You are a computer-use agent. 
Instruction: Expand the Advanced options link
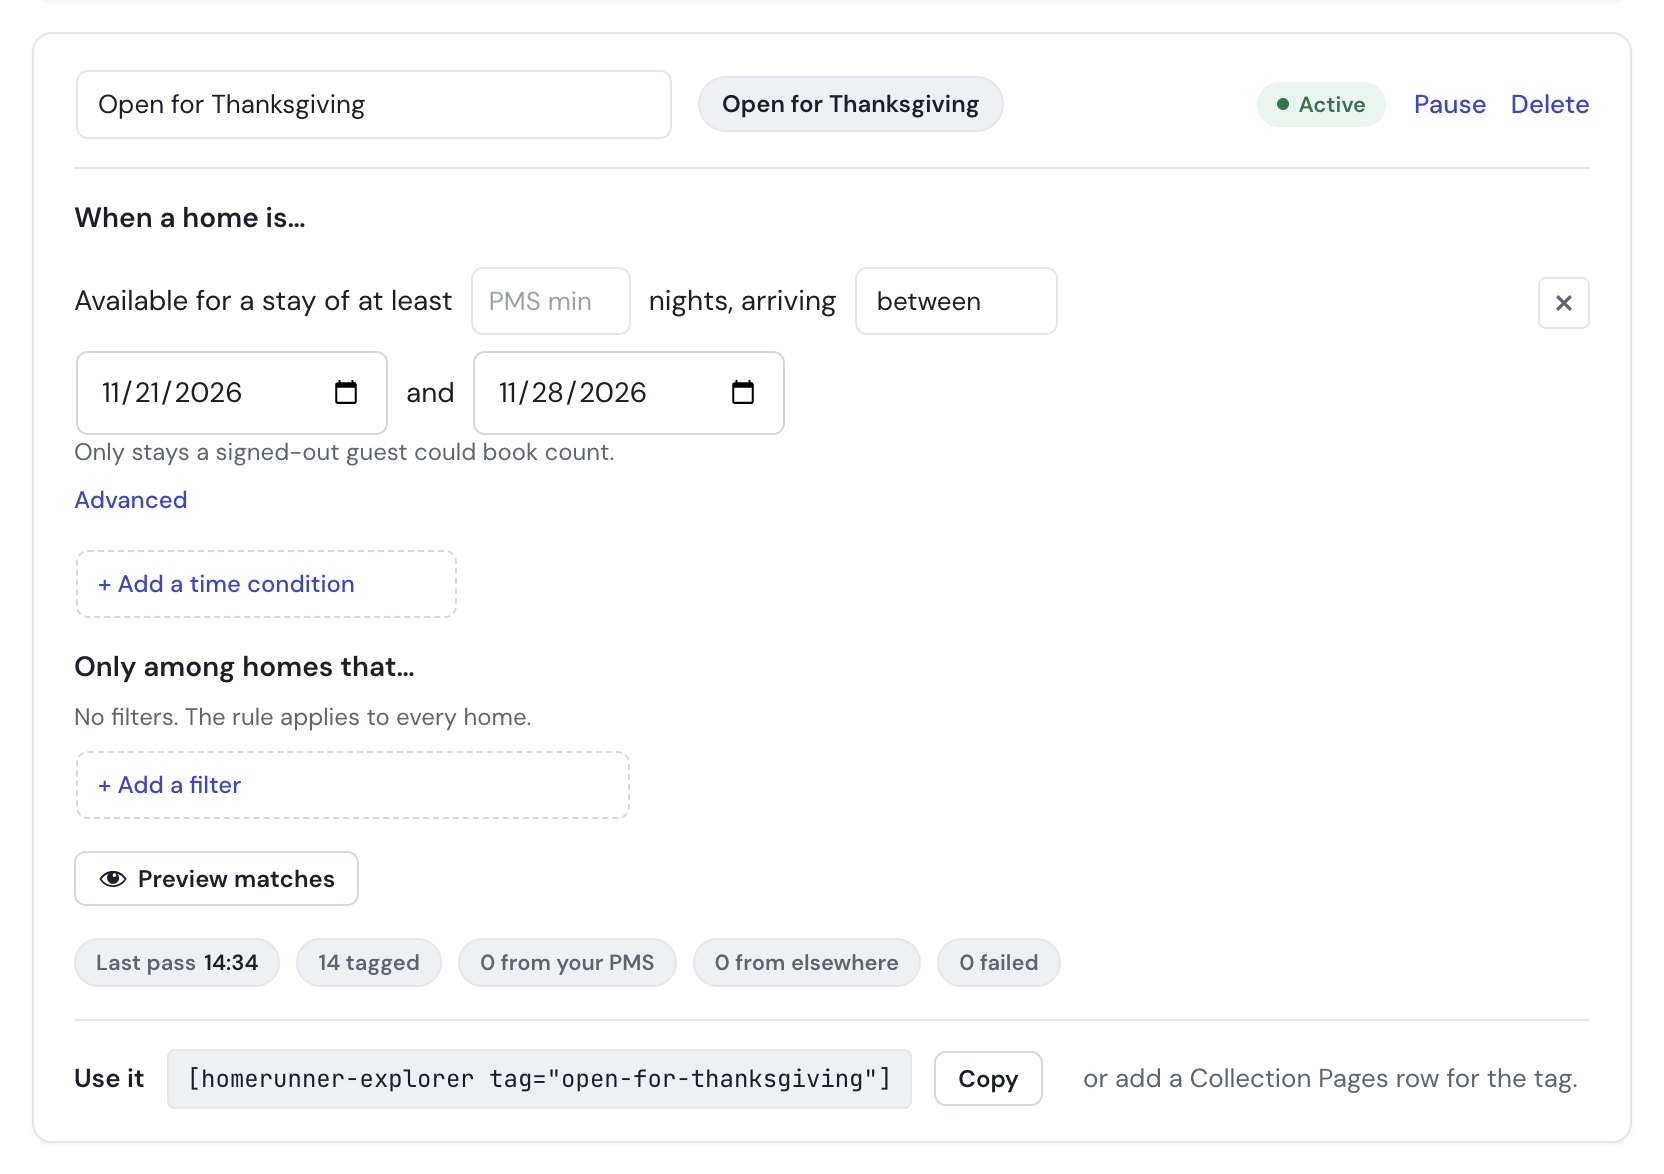131,500
